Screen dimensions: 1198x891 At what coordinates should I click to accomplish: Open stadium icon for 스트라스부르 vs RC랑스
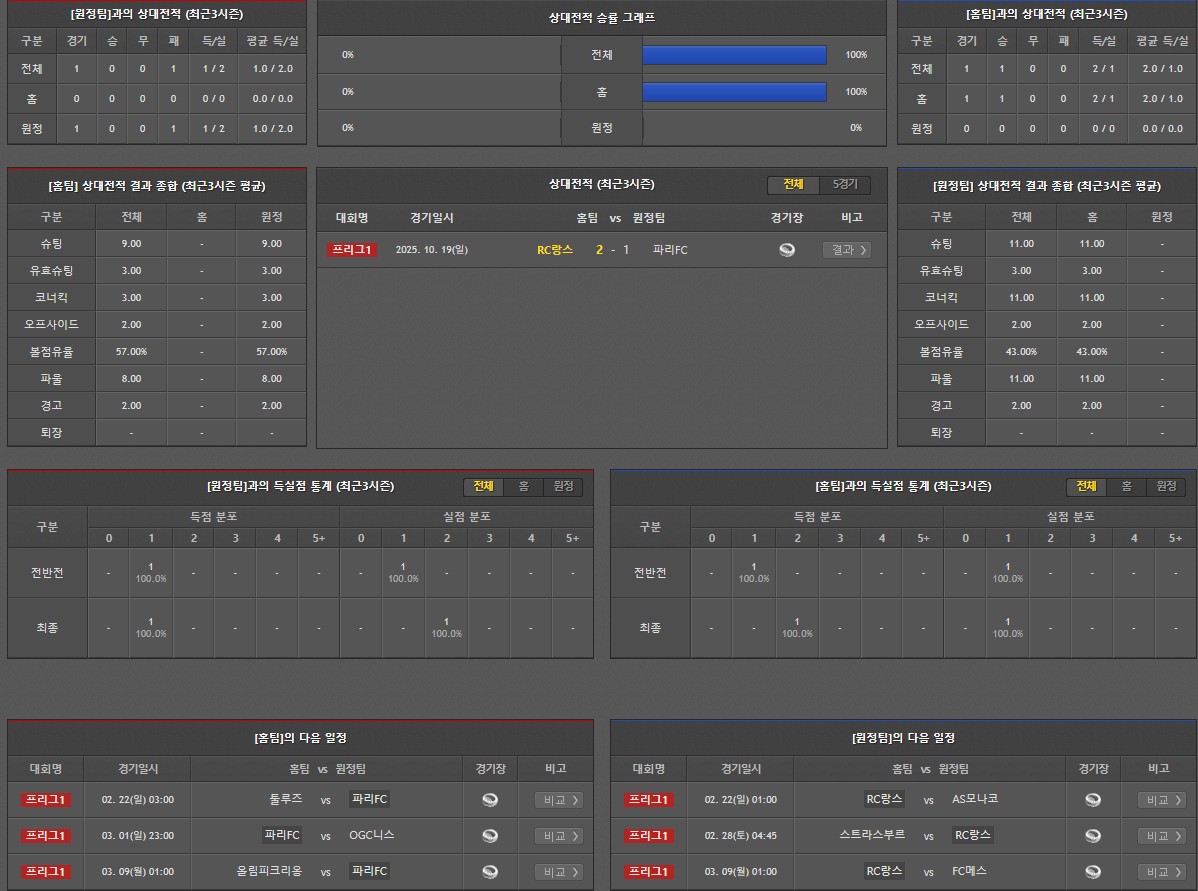[x=1093, y=836]
